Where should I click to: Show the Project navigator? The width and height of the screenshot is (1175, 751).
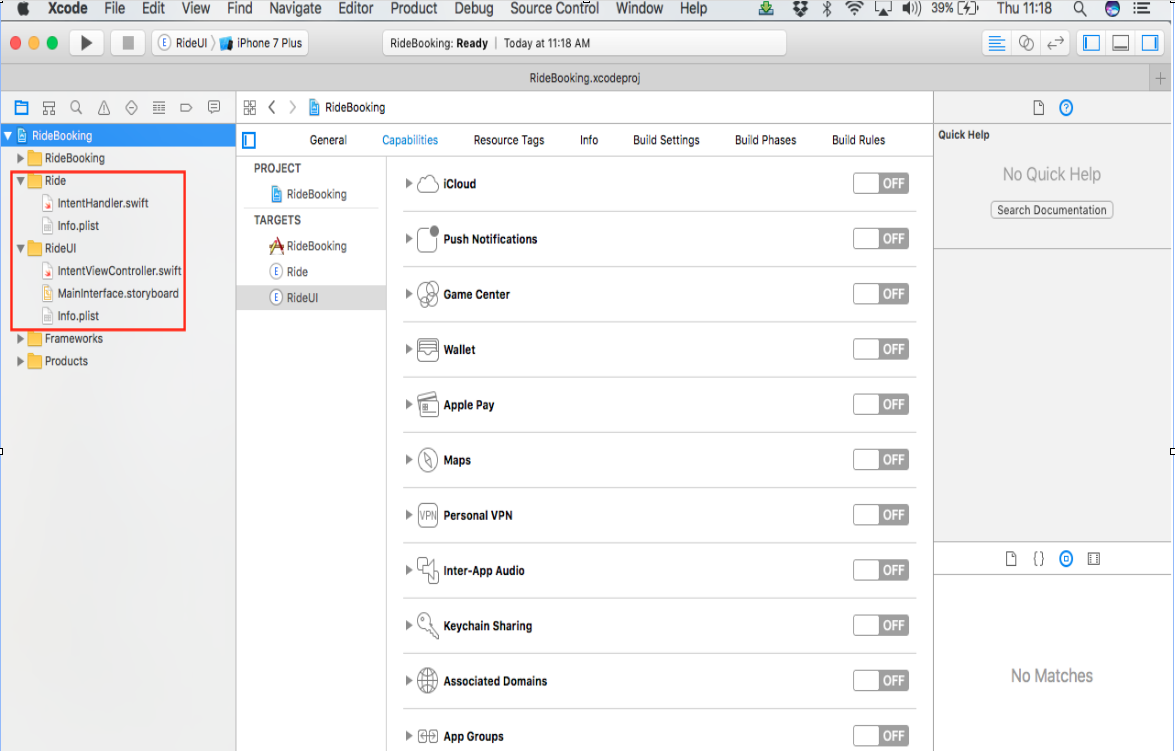(22, 108)
